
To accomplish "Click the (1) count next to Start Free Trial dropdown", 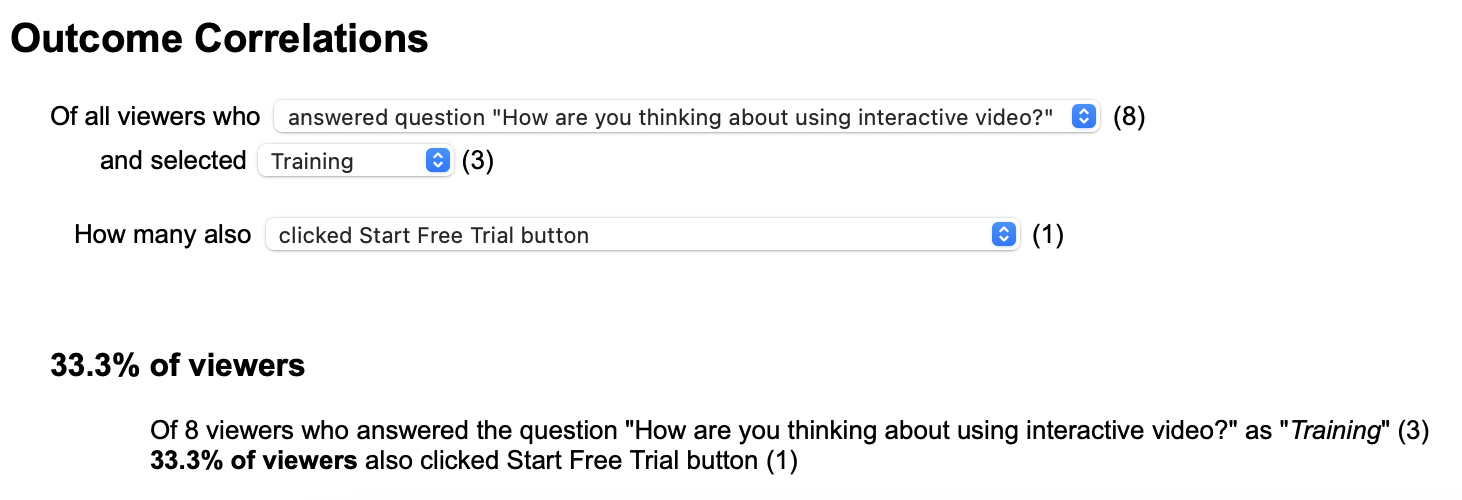I will (x=1048, y=235).
